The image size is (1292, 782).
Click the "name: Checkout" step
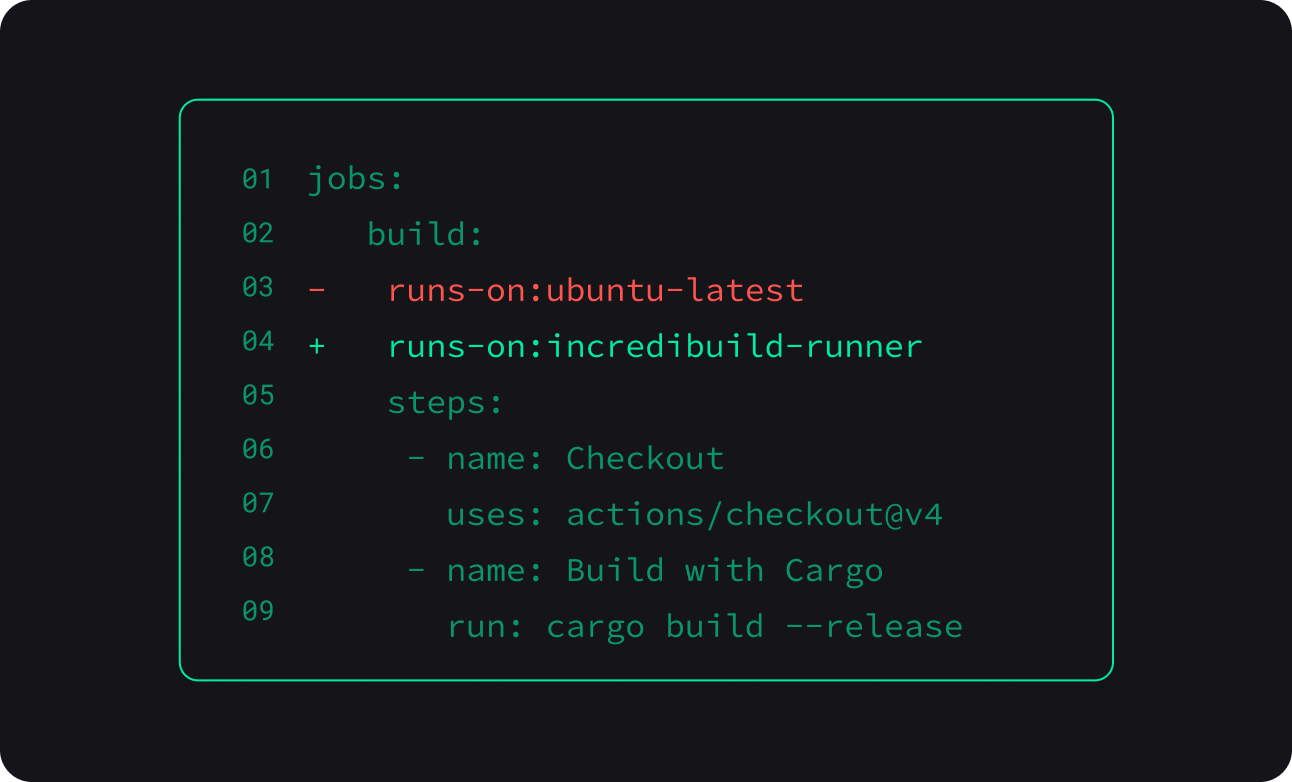pyautogui.click(x=585, y=459)
